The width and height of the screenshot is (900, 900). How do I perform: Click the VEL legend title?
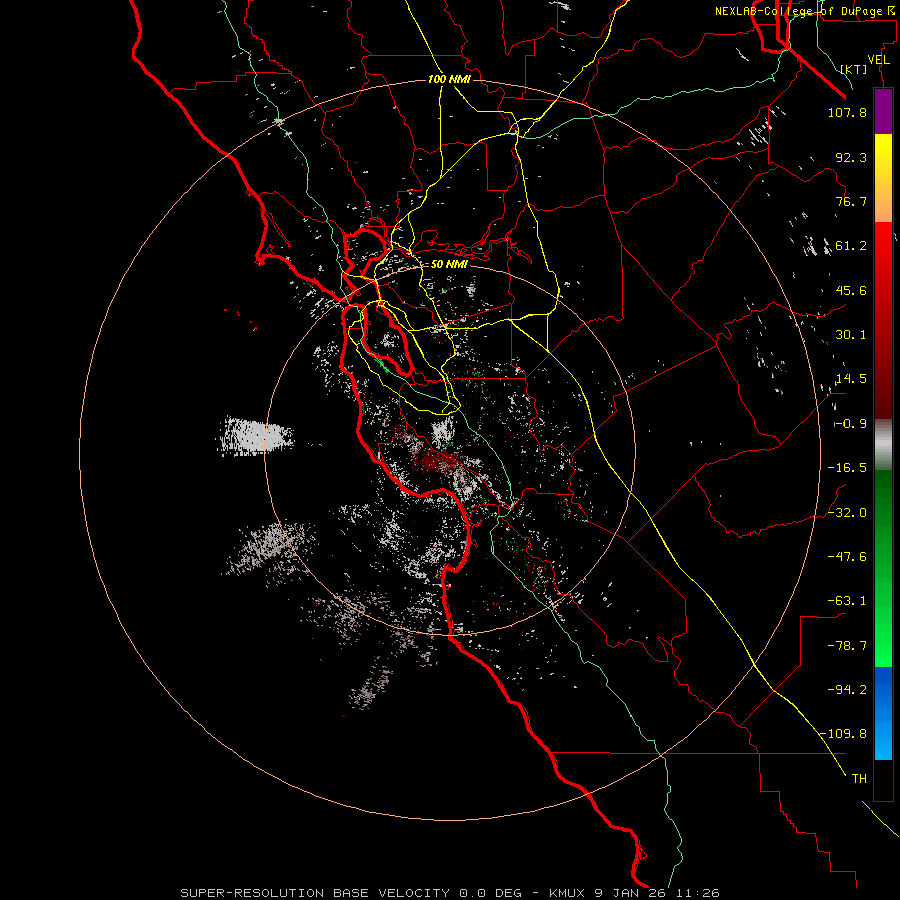tap(878, 60)
